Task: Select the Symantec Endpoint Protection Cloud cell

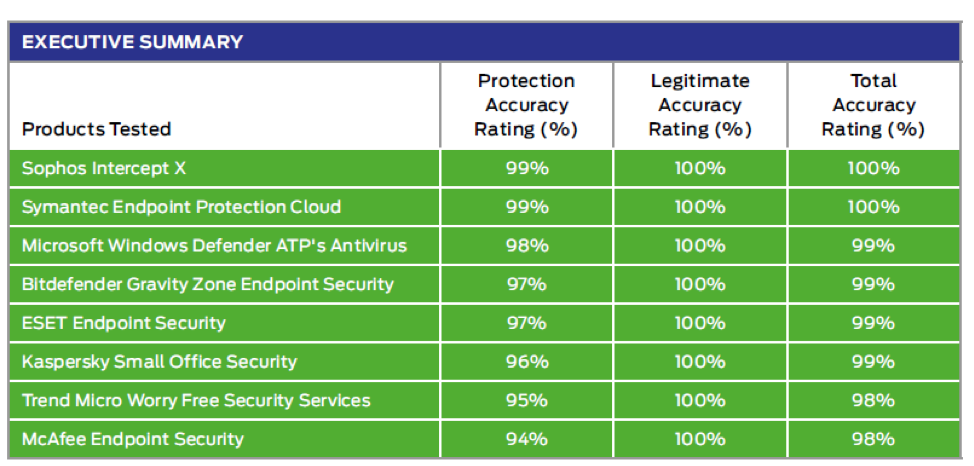Action: click(x=224, y=207)
